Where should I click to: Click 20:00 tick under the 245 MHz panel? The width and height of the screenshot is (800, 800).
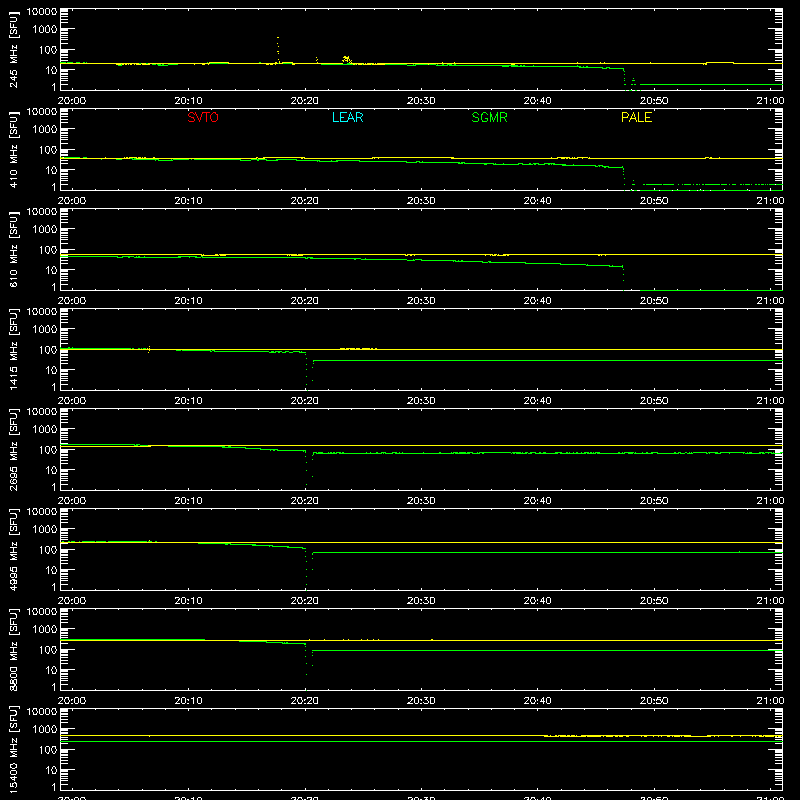[71, 101]
